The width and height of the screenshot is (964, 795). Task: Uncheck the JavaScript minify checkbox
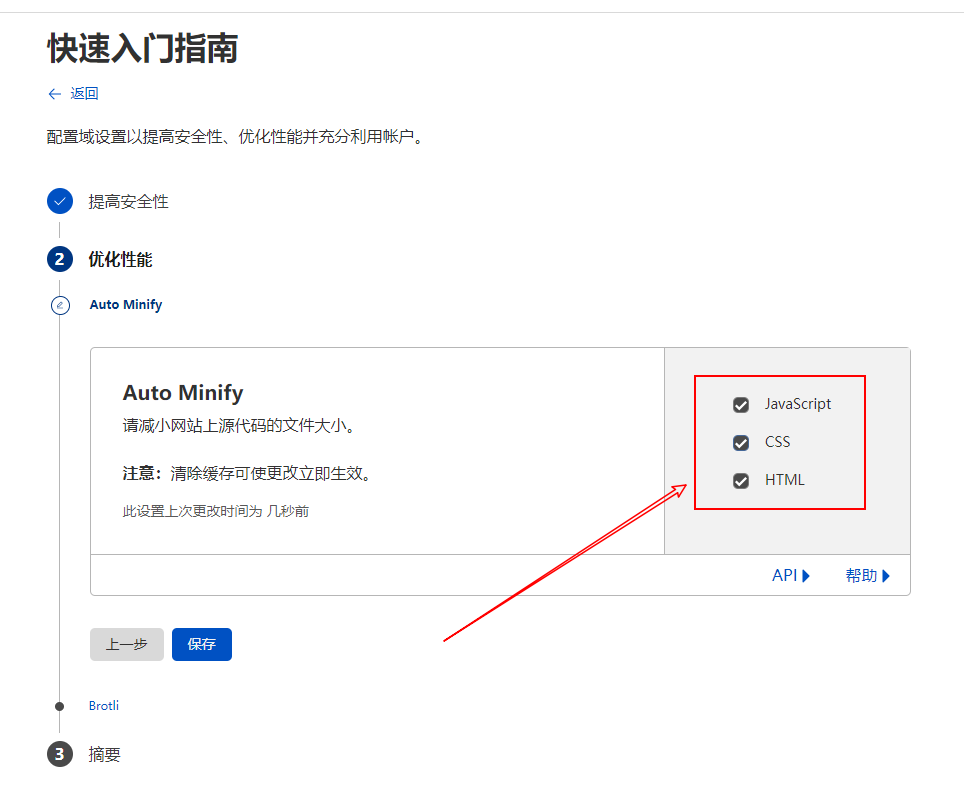(741, 404)
